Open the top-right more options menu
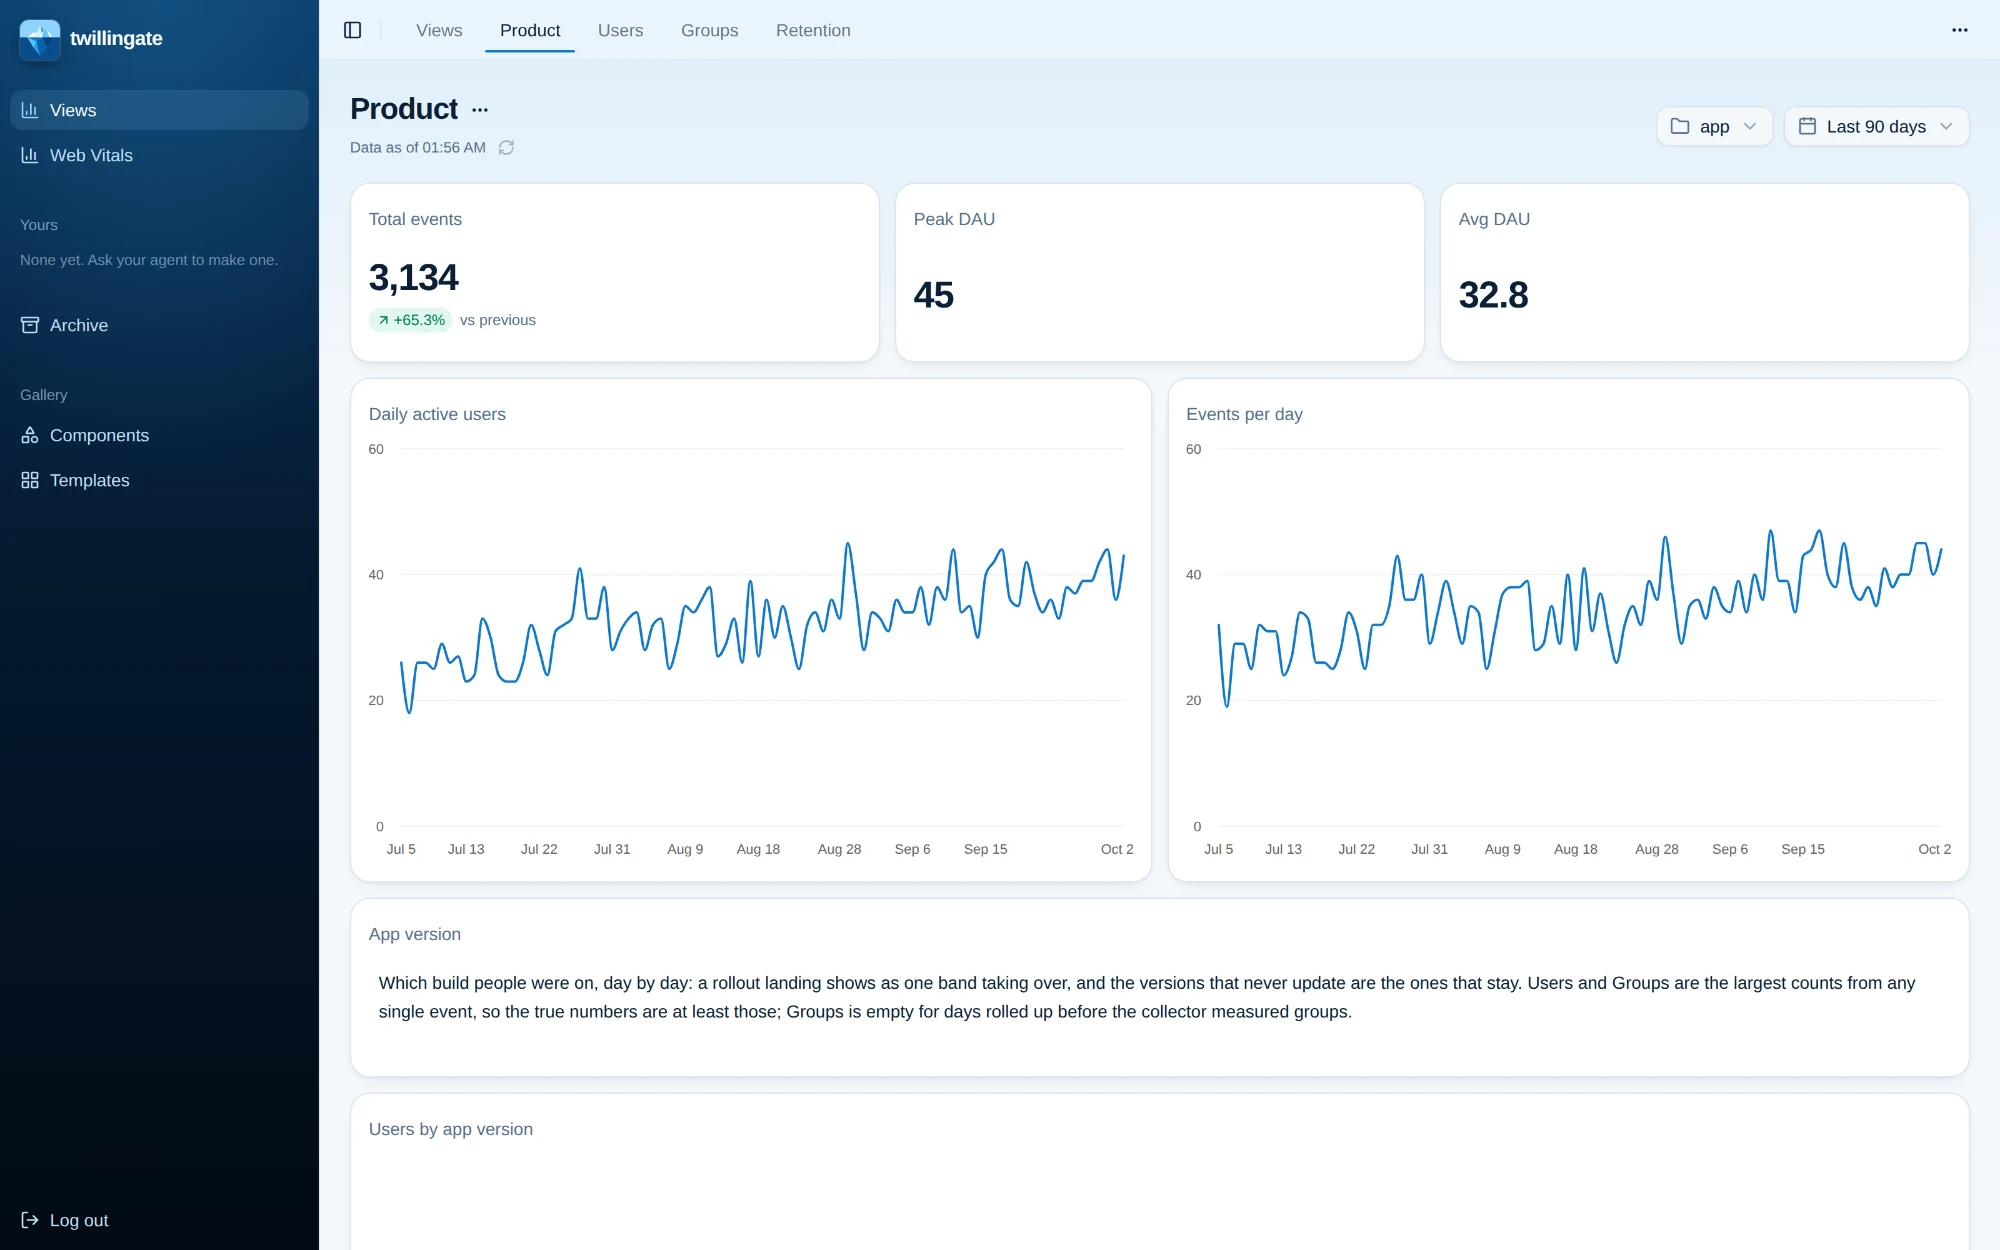This screenshot has height=1250, width=2000. (x=1959, y=30)
